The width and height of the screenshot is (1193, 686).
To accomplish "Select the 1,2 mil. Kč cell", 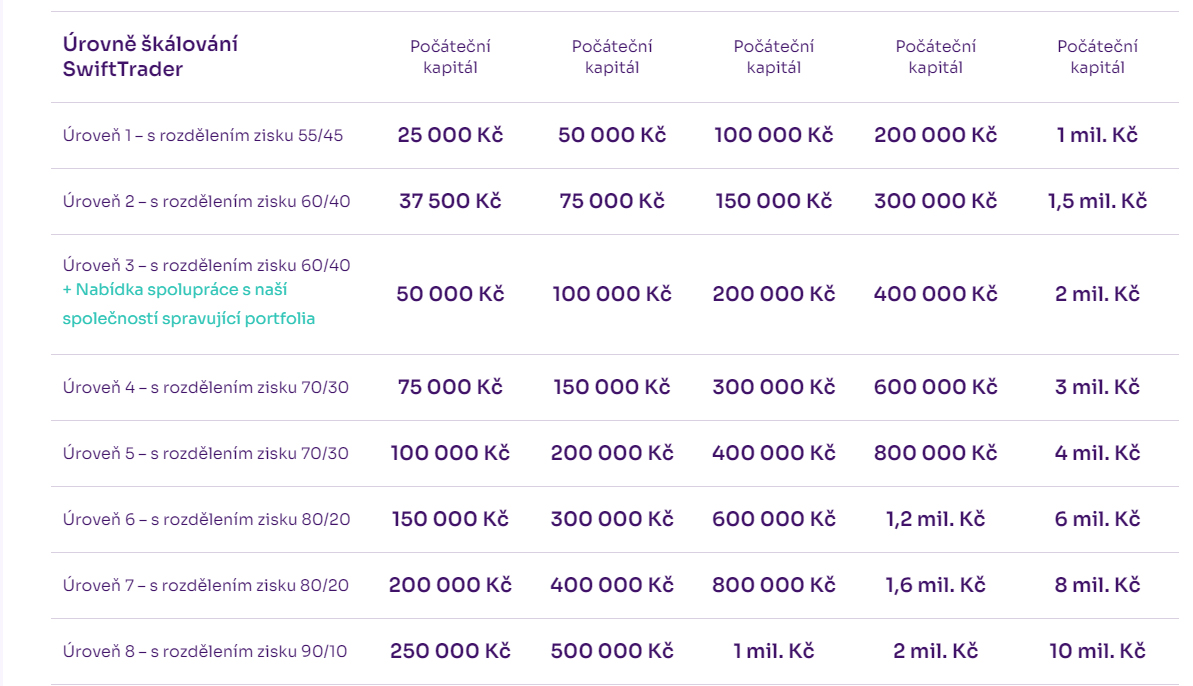I will pos(935,519).
